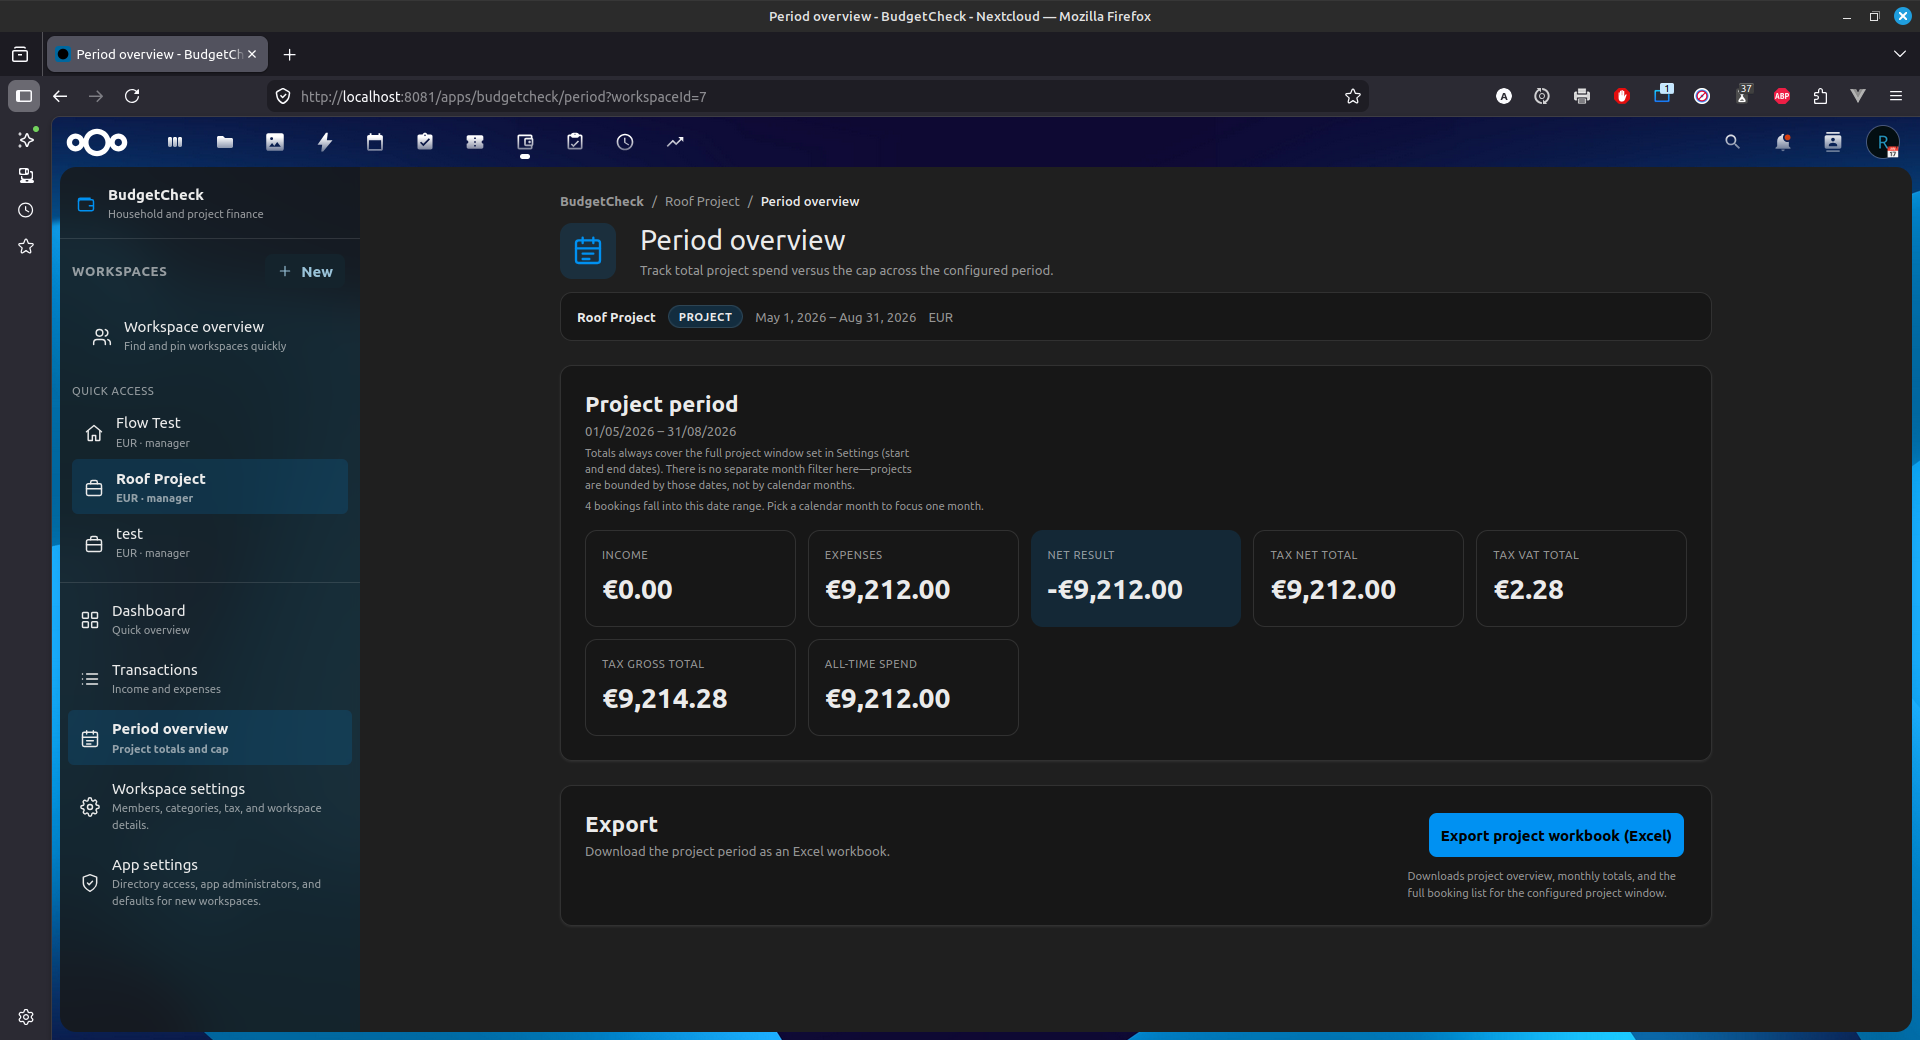
Task: Open the BudgetCheck wallet icon in top bar
Action: (525, 142)
